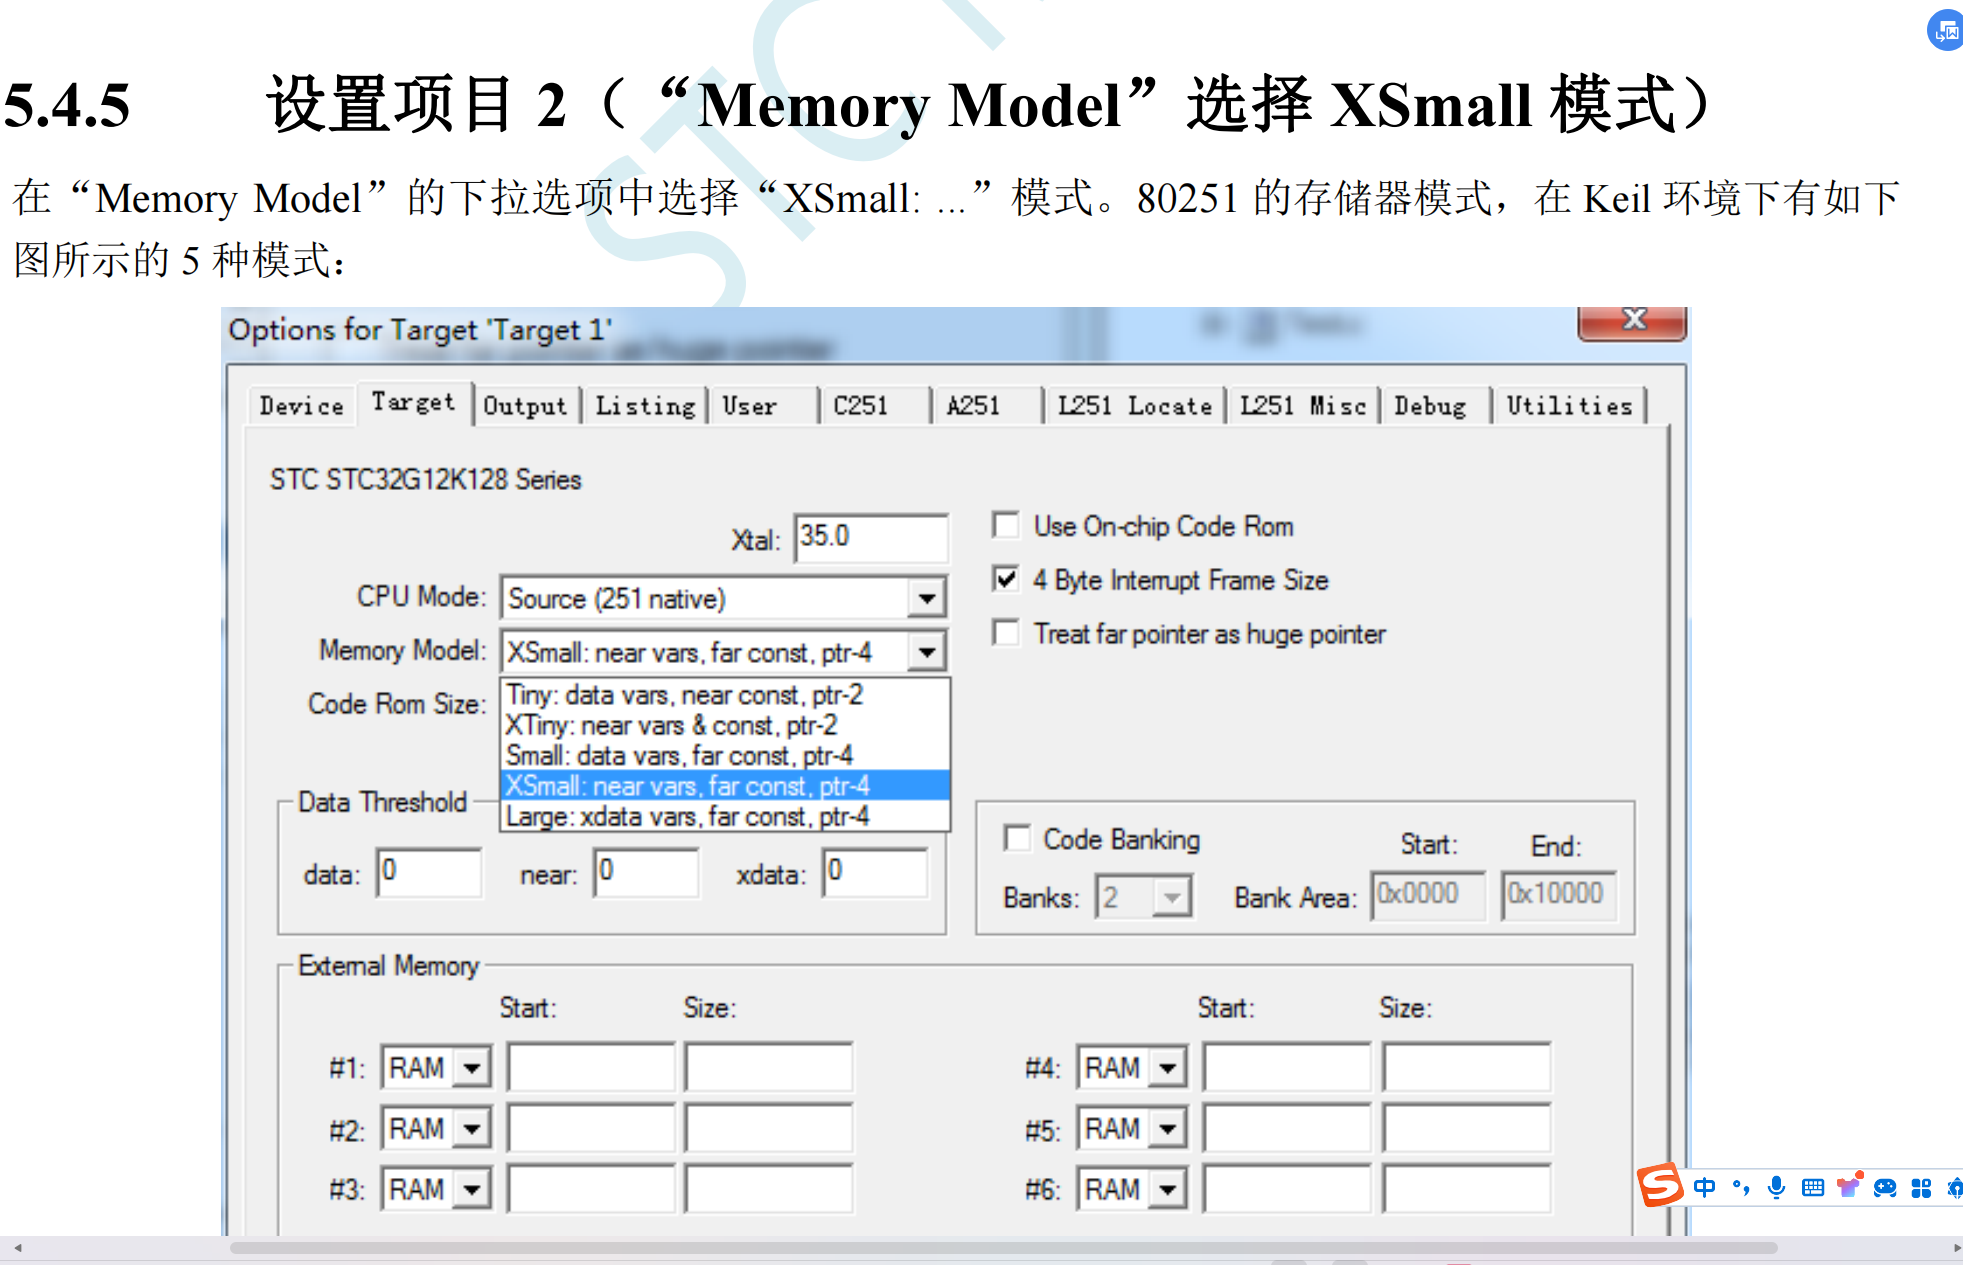Screen dimensions: 1963x1265
Task: Open the Banks dropdown
Action: click(1172, 896)
